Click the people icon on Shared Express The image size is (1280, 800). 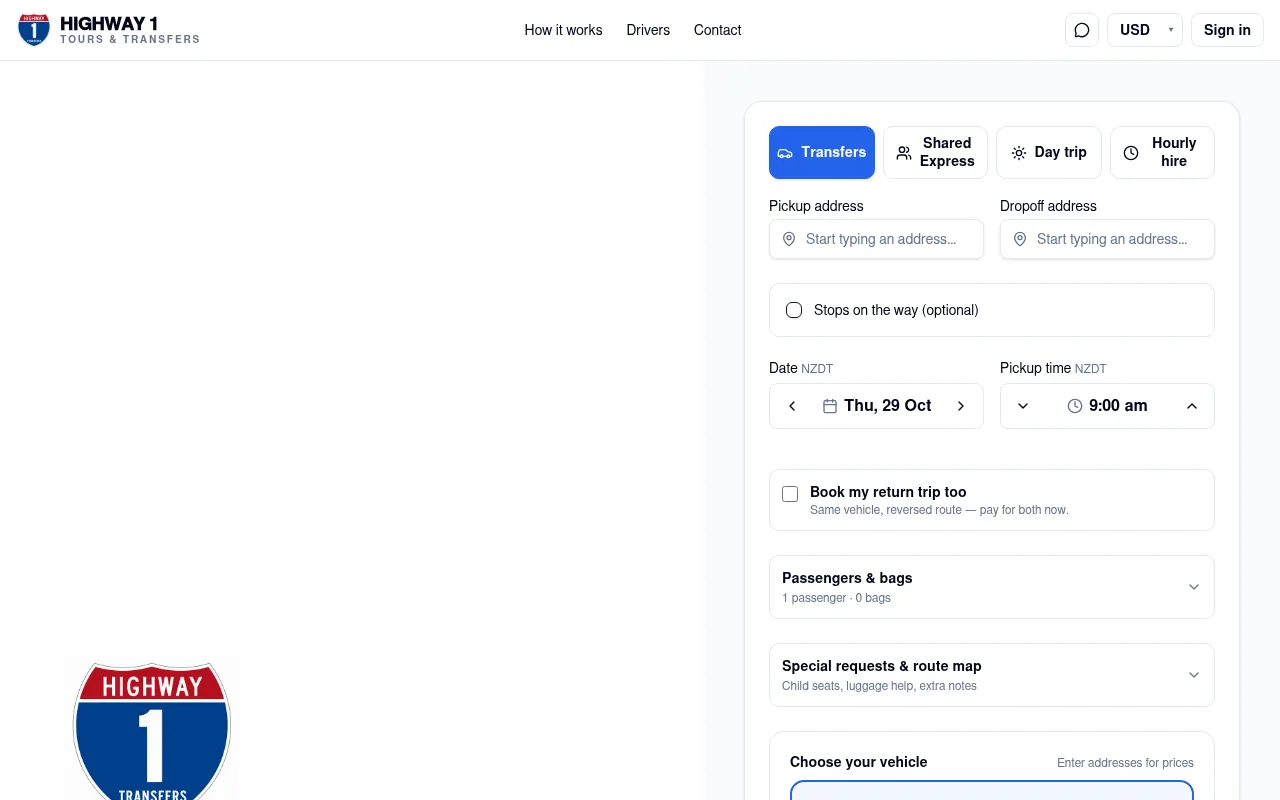coord(904,153)
